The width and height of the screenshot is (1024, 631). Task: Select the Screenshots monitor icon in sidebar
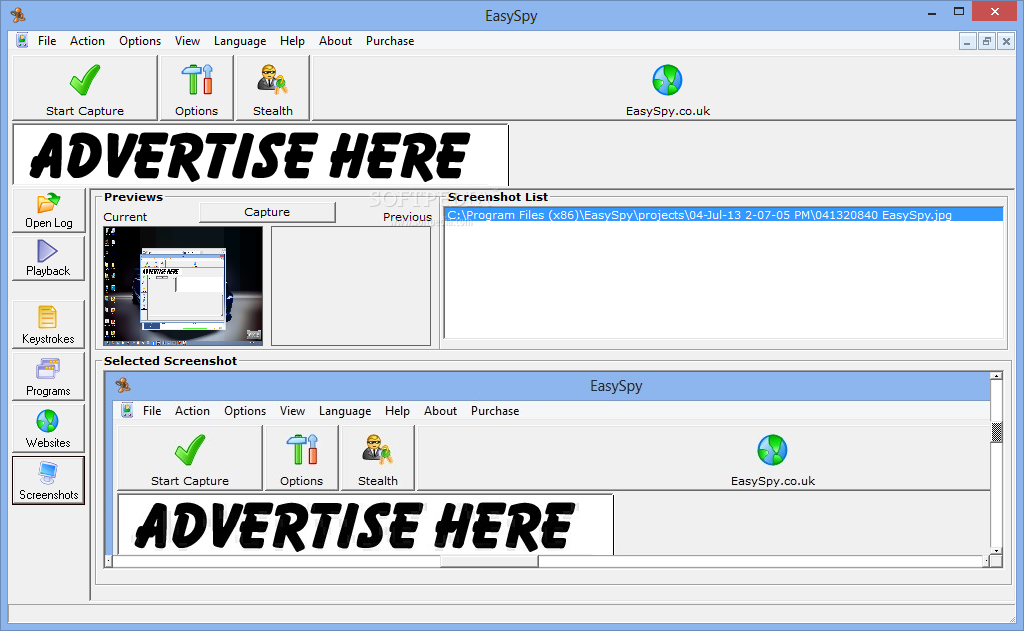coord(48,481)
